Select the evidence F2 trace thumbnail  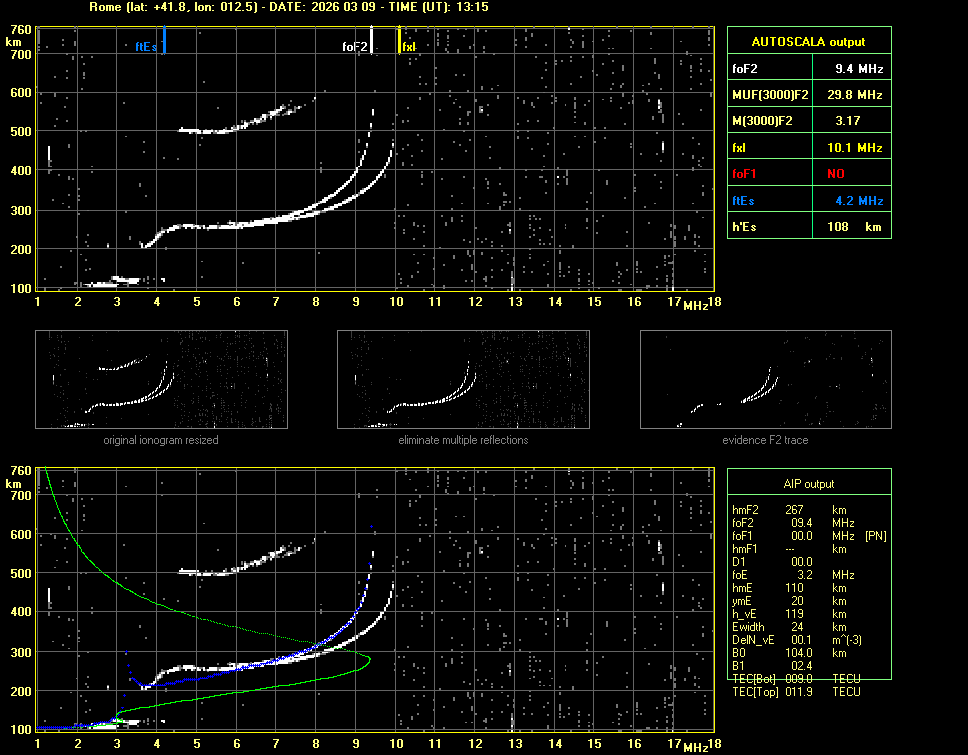pyautogui.click(x=765, y=380)
